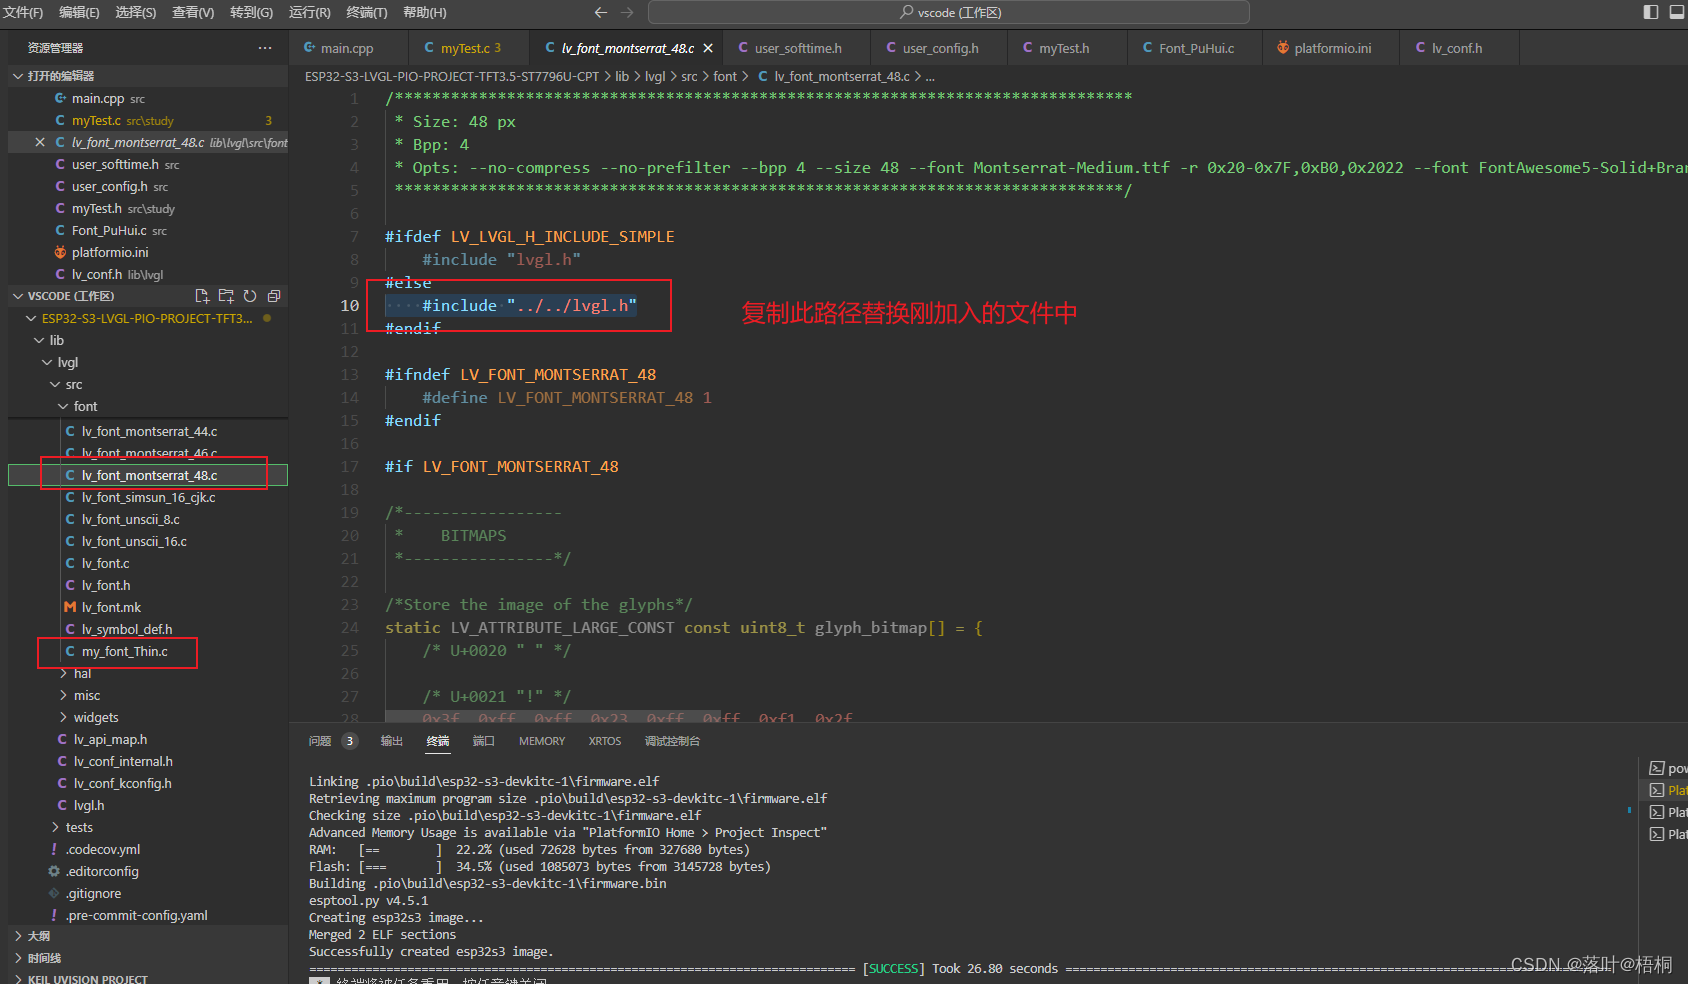The image size is (1688, 984).
Task: Expand the widgets folder
Action: (148, 717)
